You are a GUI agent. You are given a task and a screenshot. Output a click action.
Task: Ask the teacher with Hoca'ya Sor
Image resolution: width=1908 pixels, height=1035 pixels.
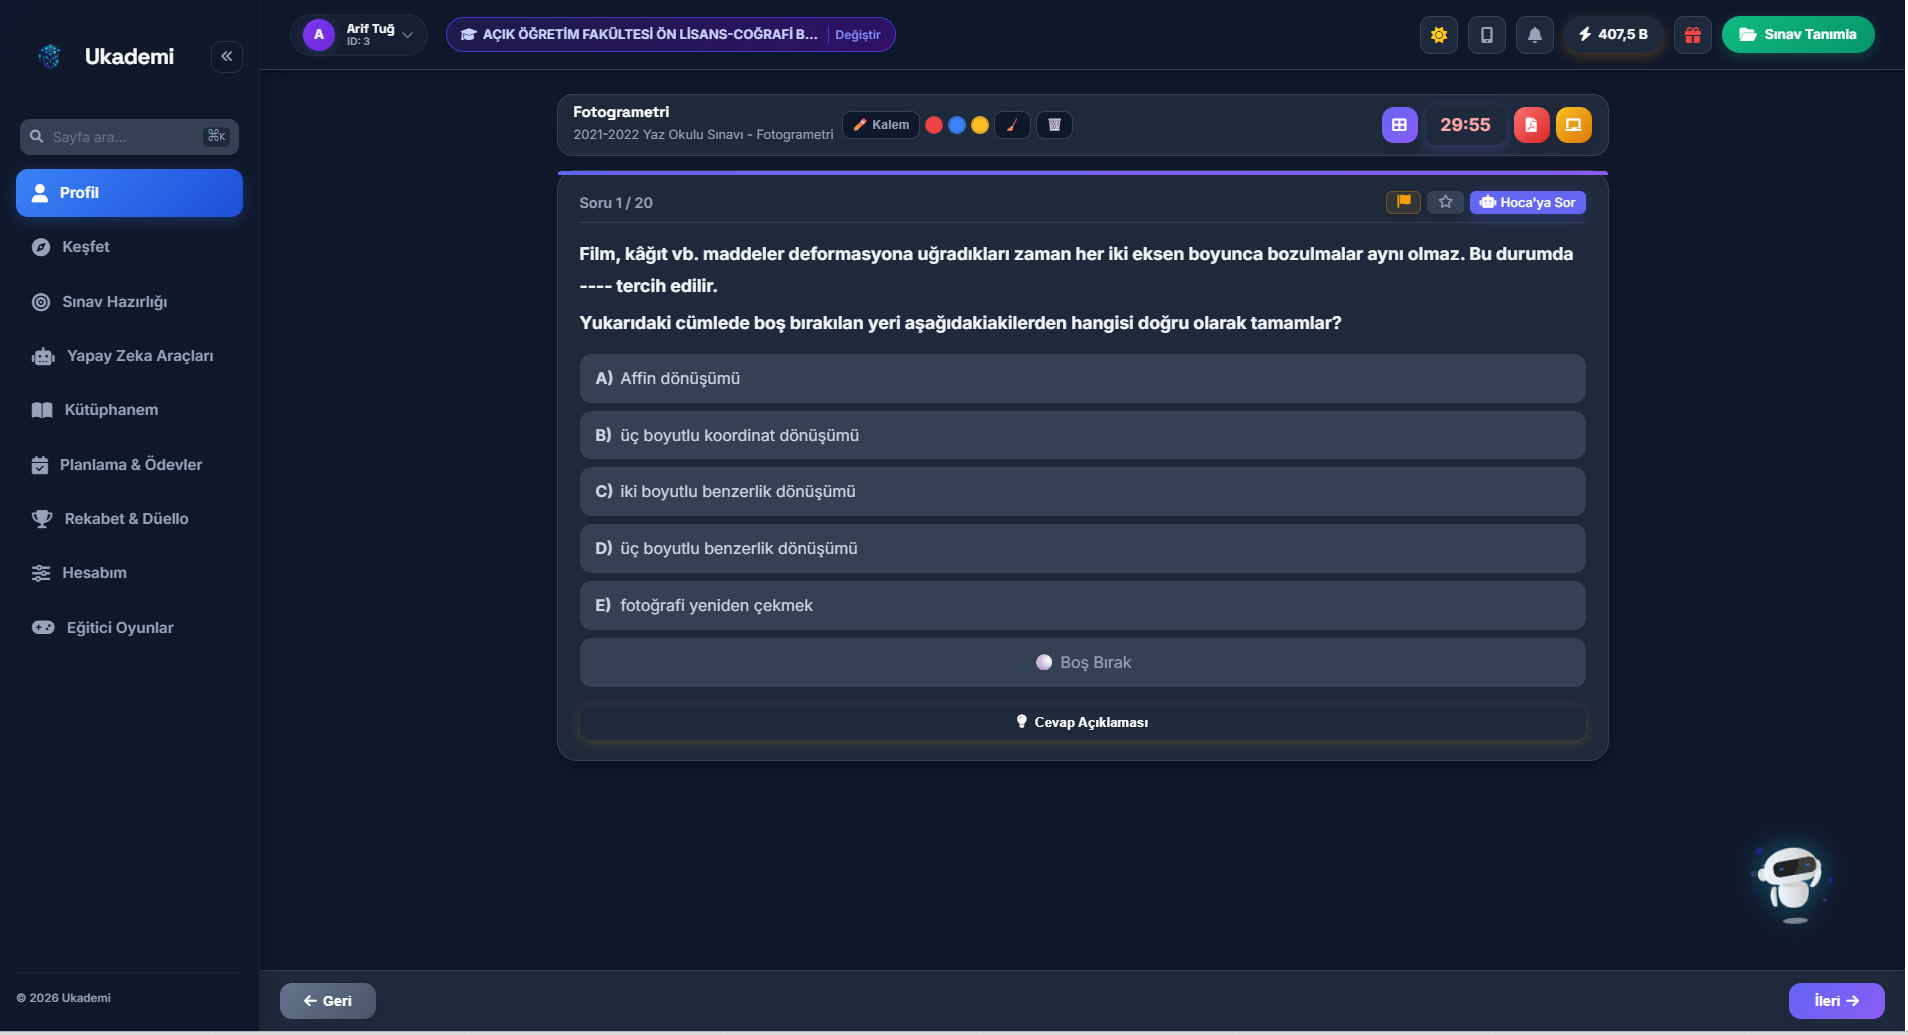(x=1528, y=202)
